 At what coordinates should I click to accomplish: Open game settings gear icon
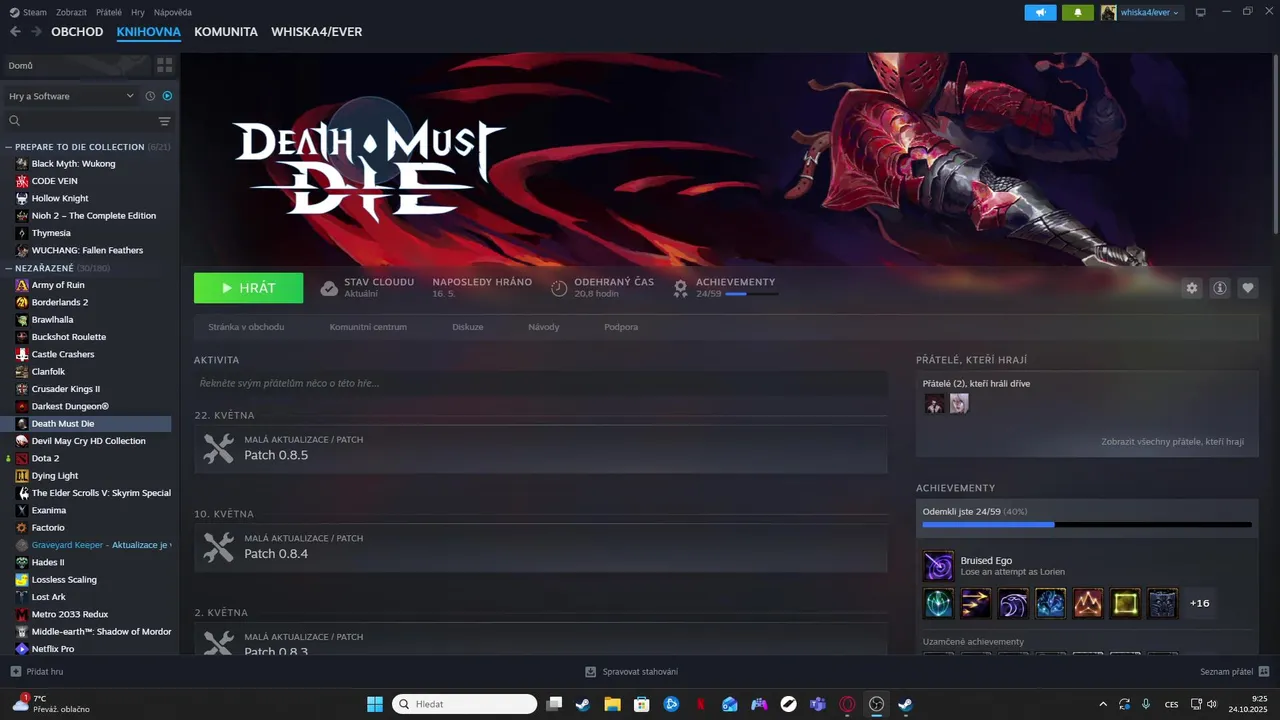point(1191,288)
